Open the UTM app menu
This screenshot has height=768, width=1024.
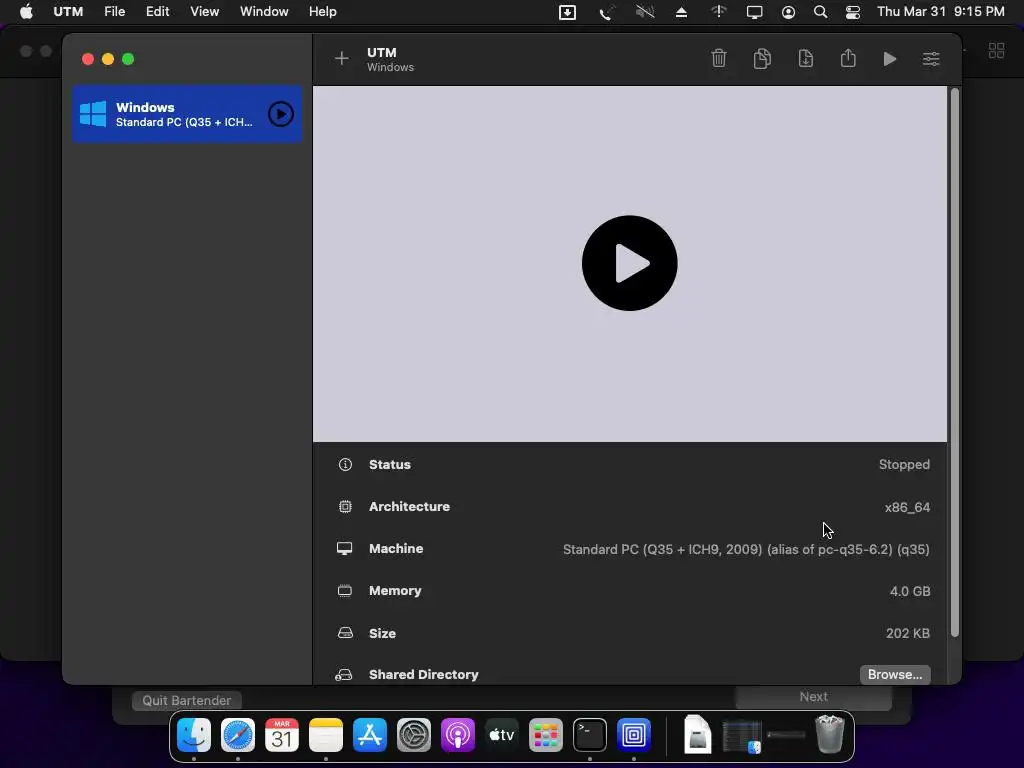(68, 12)
